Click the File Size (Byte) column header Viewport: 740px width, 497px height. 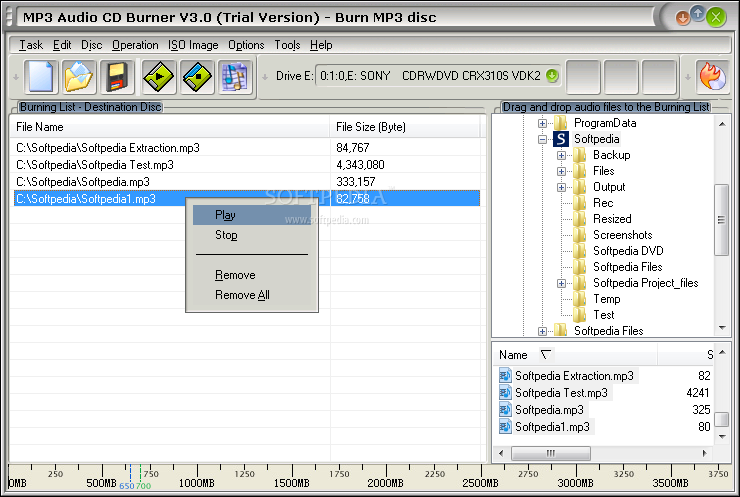point(405,127)
